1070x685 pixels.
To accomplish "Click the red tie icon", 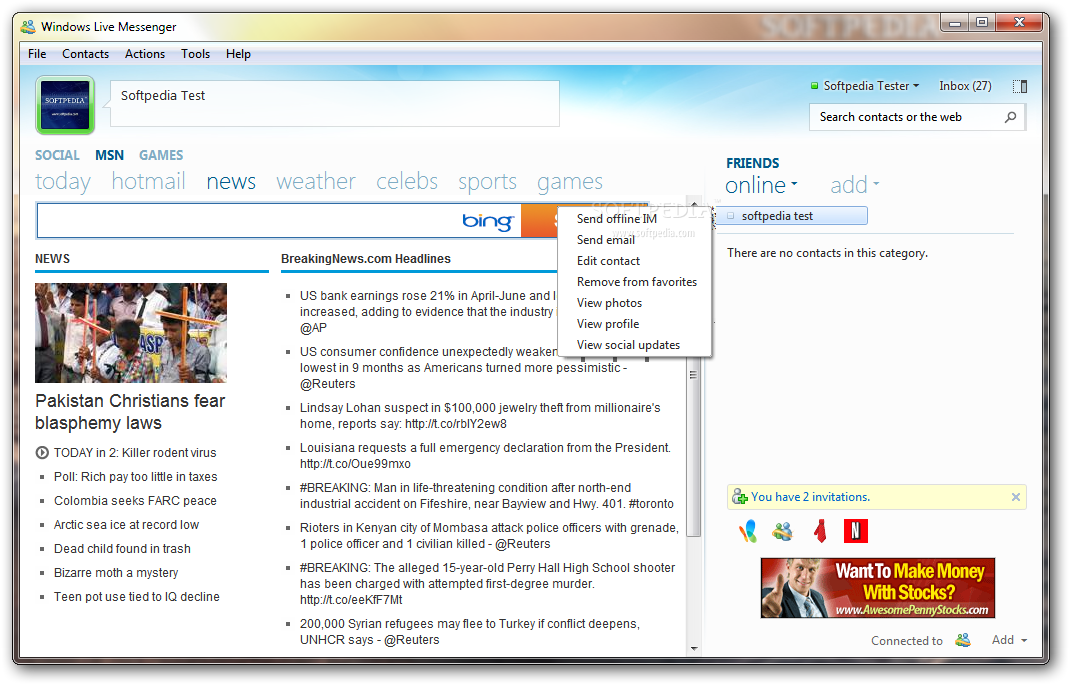I will pyautogui.click(x=820, y=531).
